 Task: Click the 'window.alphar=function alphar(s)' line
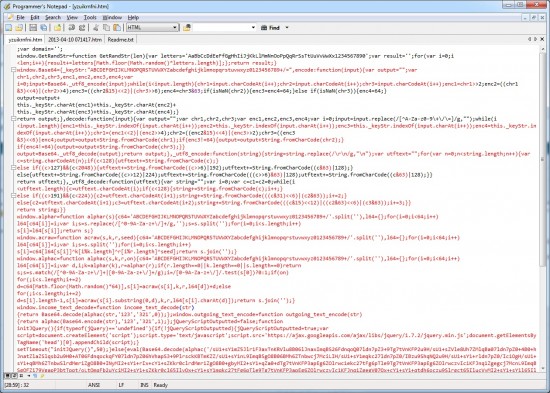227,217
